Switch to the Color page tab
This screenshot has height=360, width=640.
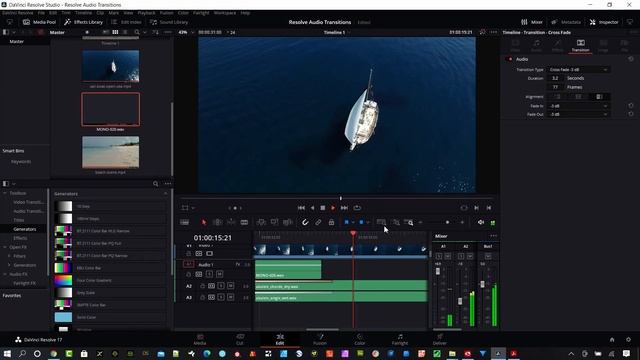pyautogui.click(x=360, y=339)
